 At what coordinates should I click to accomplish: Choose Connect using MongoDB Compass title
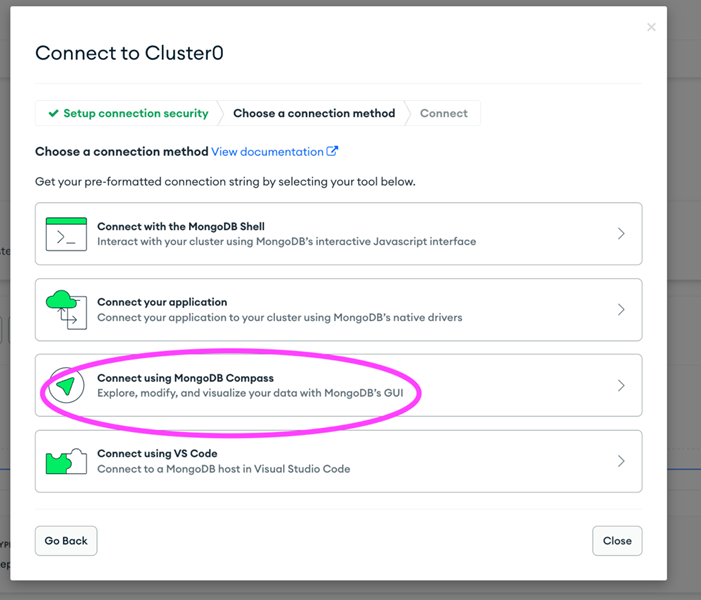[186, 378]
